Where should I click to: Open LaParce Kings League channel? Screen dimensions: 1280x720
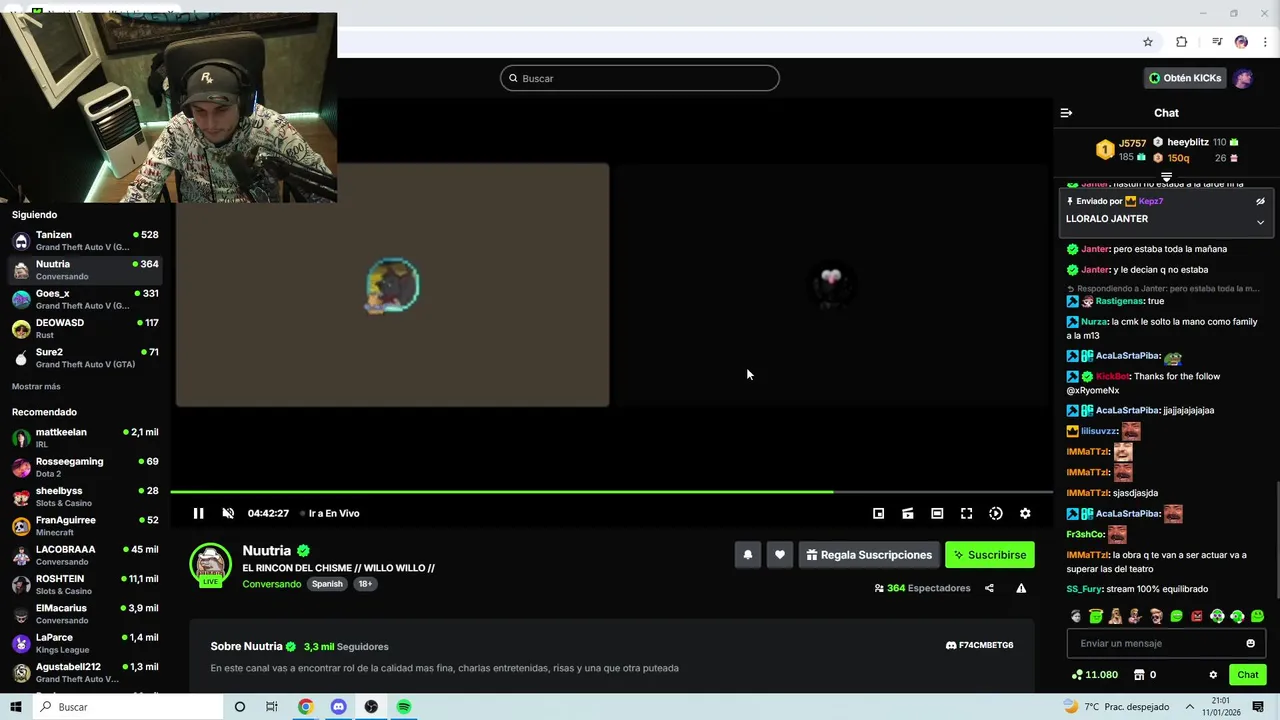click(x=86, y=643)
